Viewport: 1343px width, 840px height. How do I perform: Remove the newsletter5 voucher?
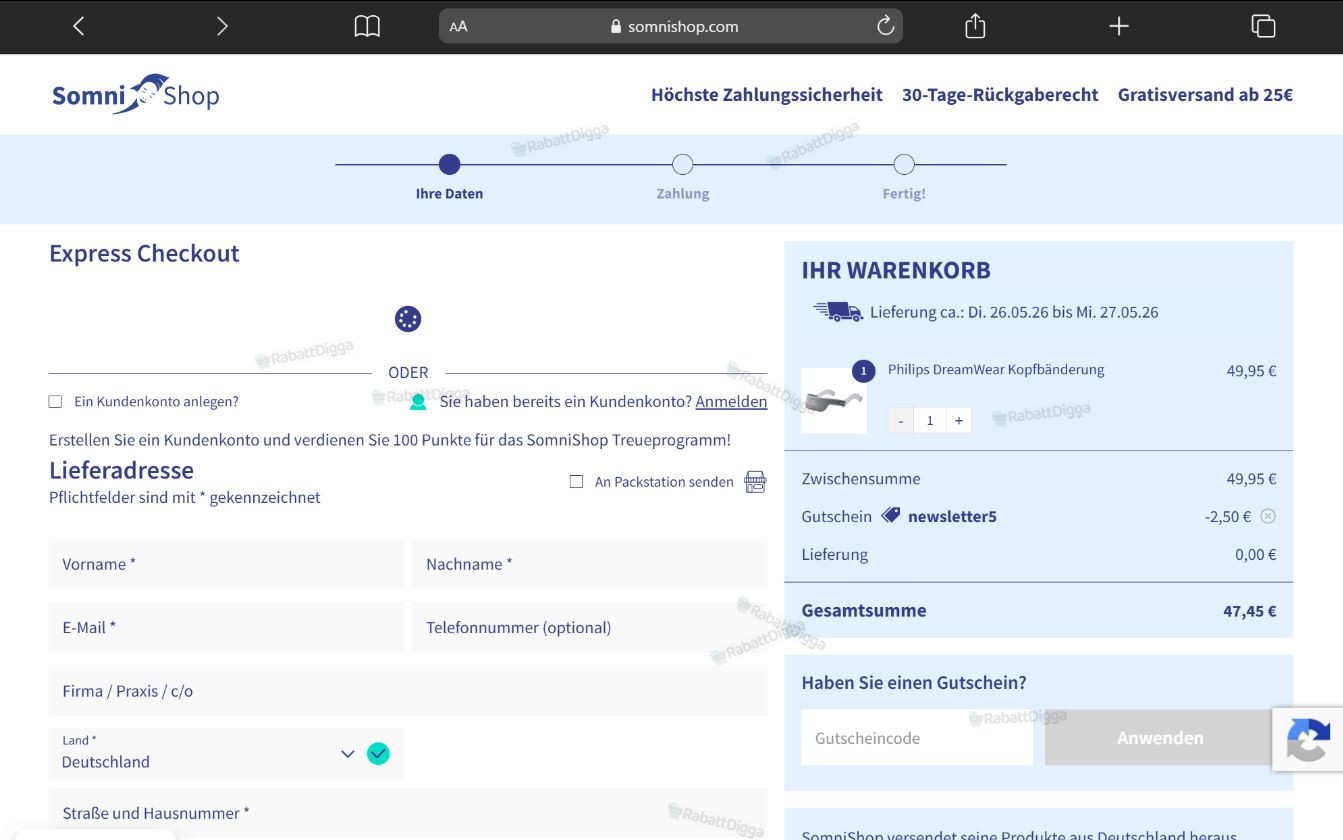tap(1267, 516)
